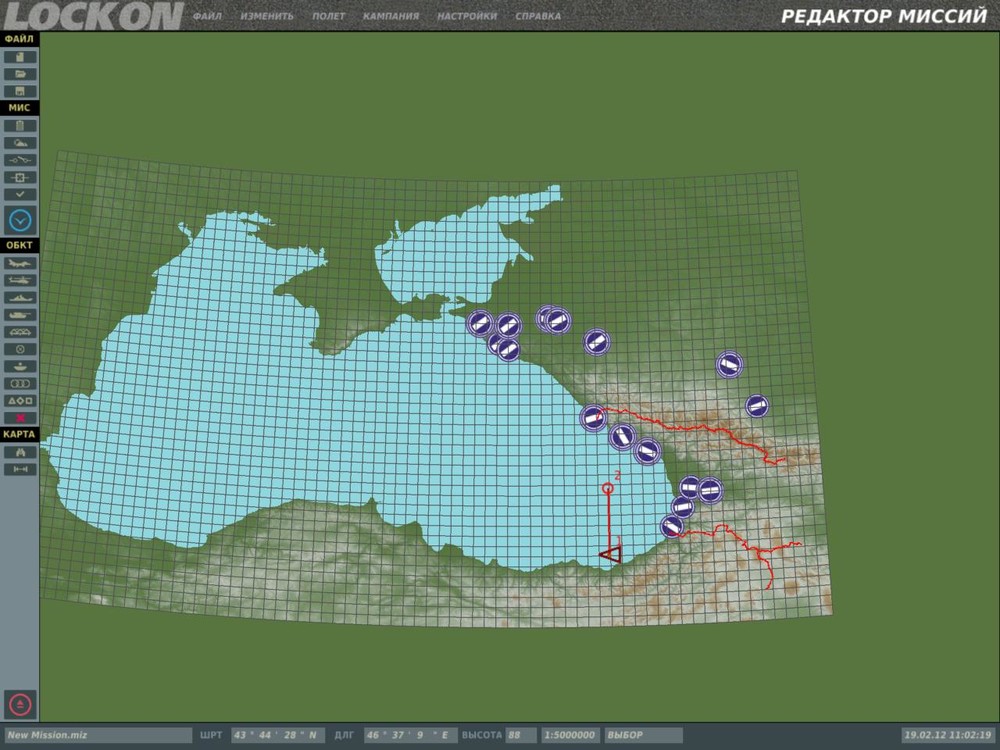Click the 1:5000000 map scale field

[570, 735]
